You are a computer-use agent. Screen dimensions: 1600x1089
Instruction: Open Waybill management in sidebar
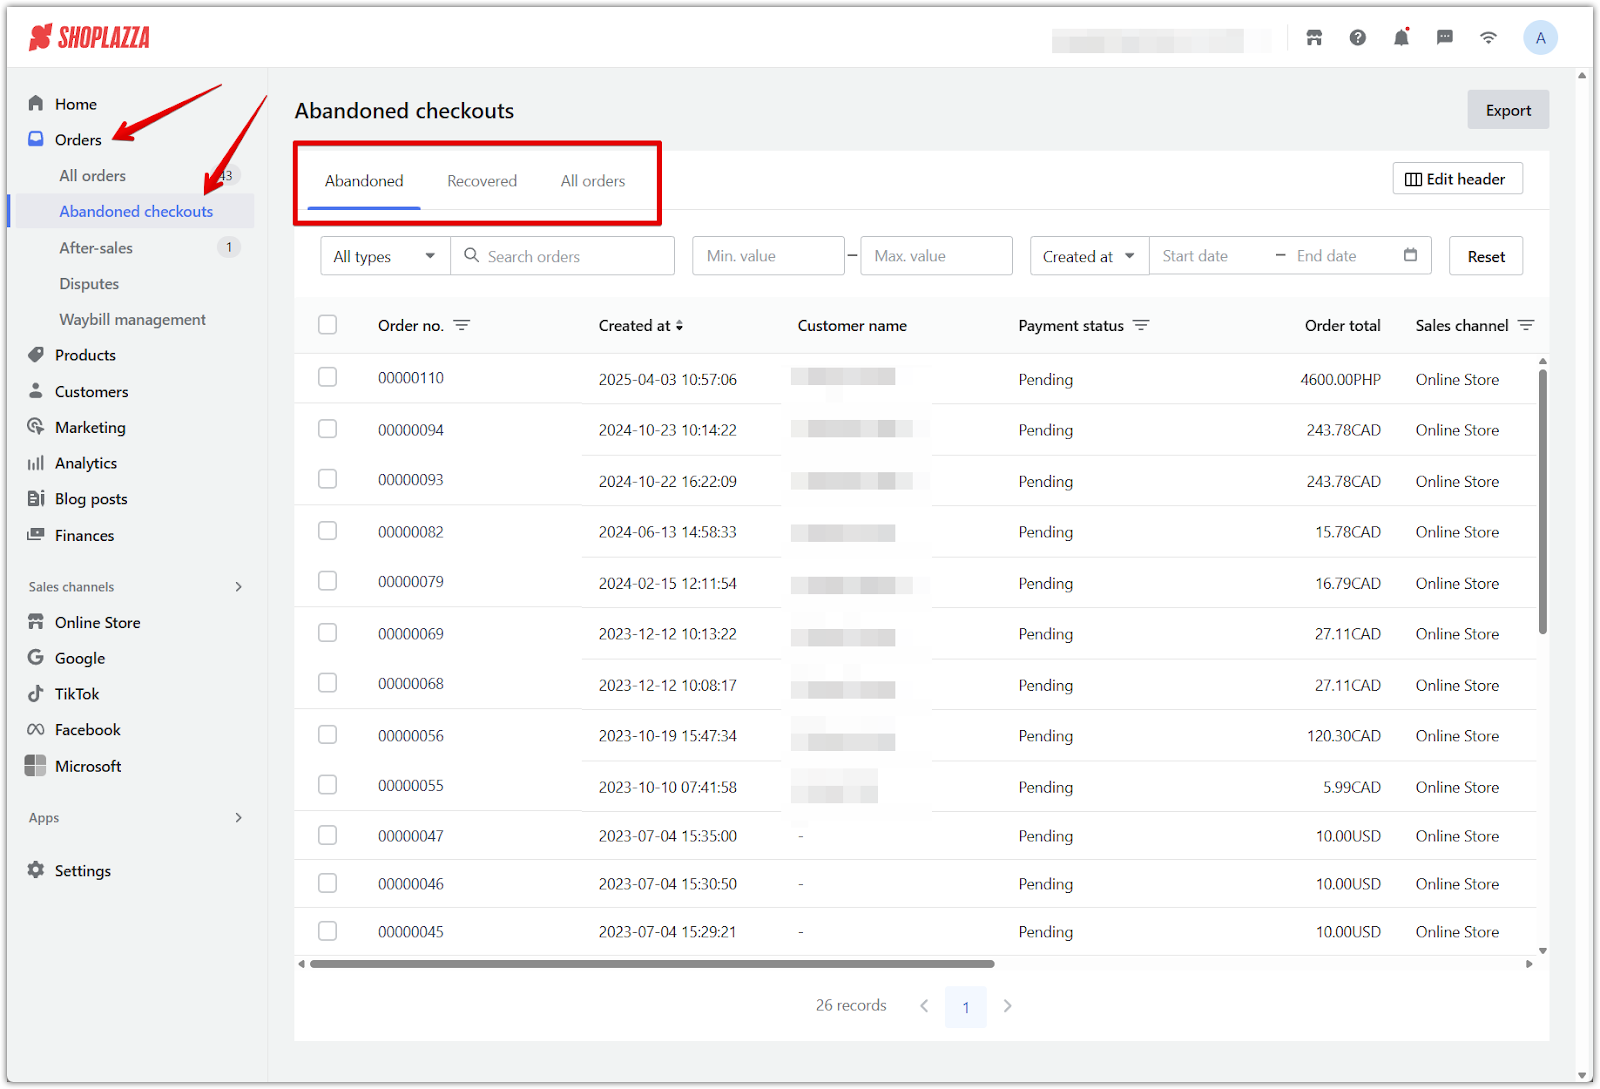133,319
